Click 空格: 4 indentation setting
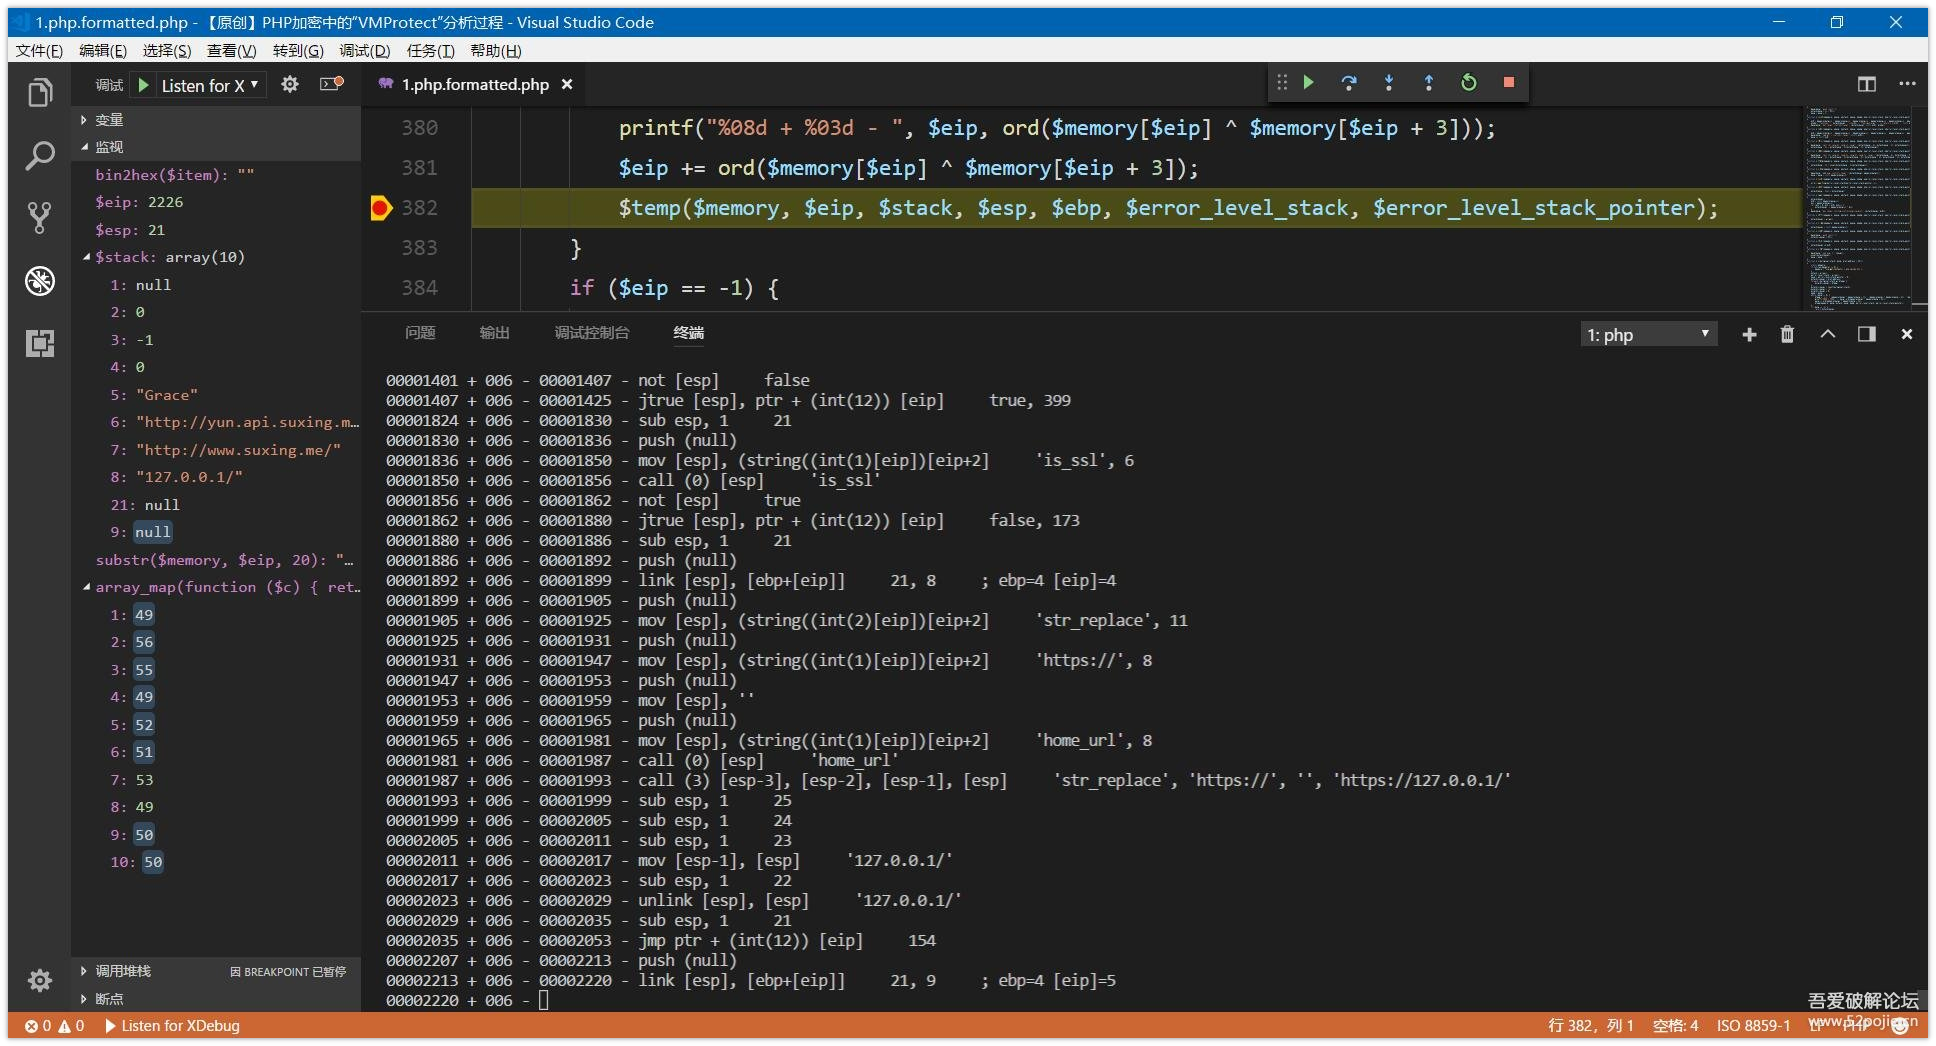Image resolution: width=1936 pixels, height=1046 pixels. [1676, 1026]
